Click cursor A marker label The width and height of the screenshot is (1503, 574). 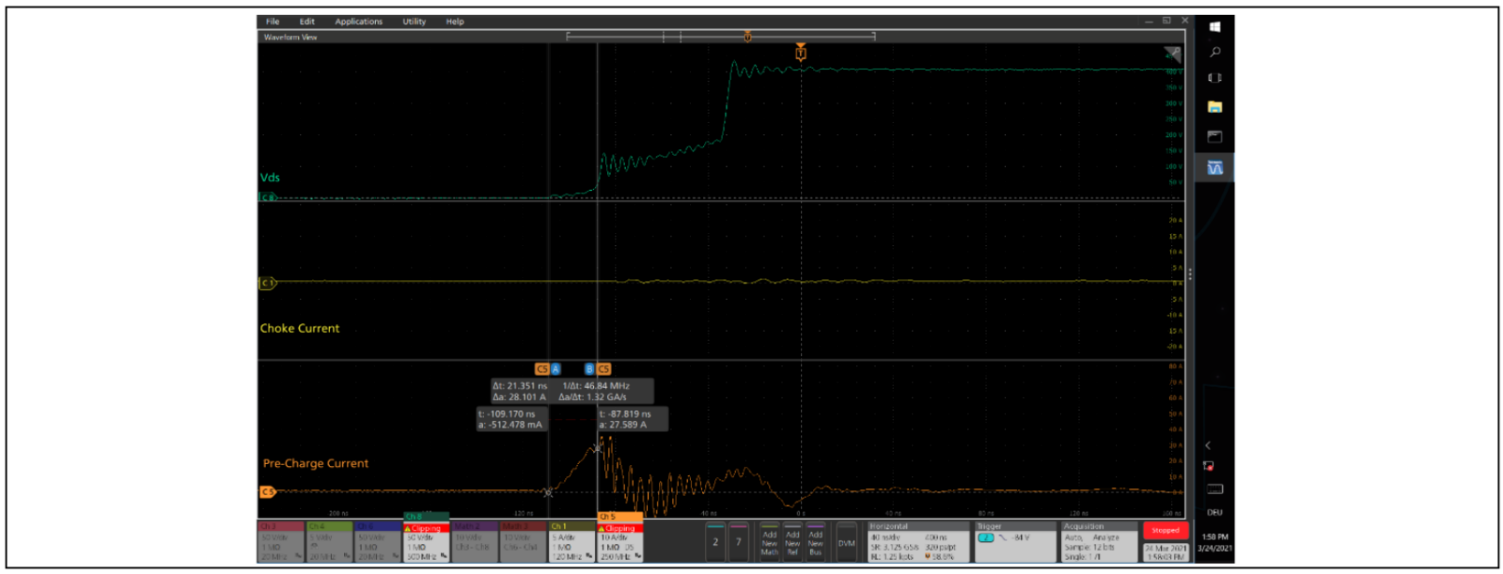pos(556,369)
